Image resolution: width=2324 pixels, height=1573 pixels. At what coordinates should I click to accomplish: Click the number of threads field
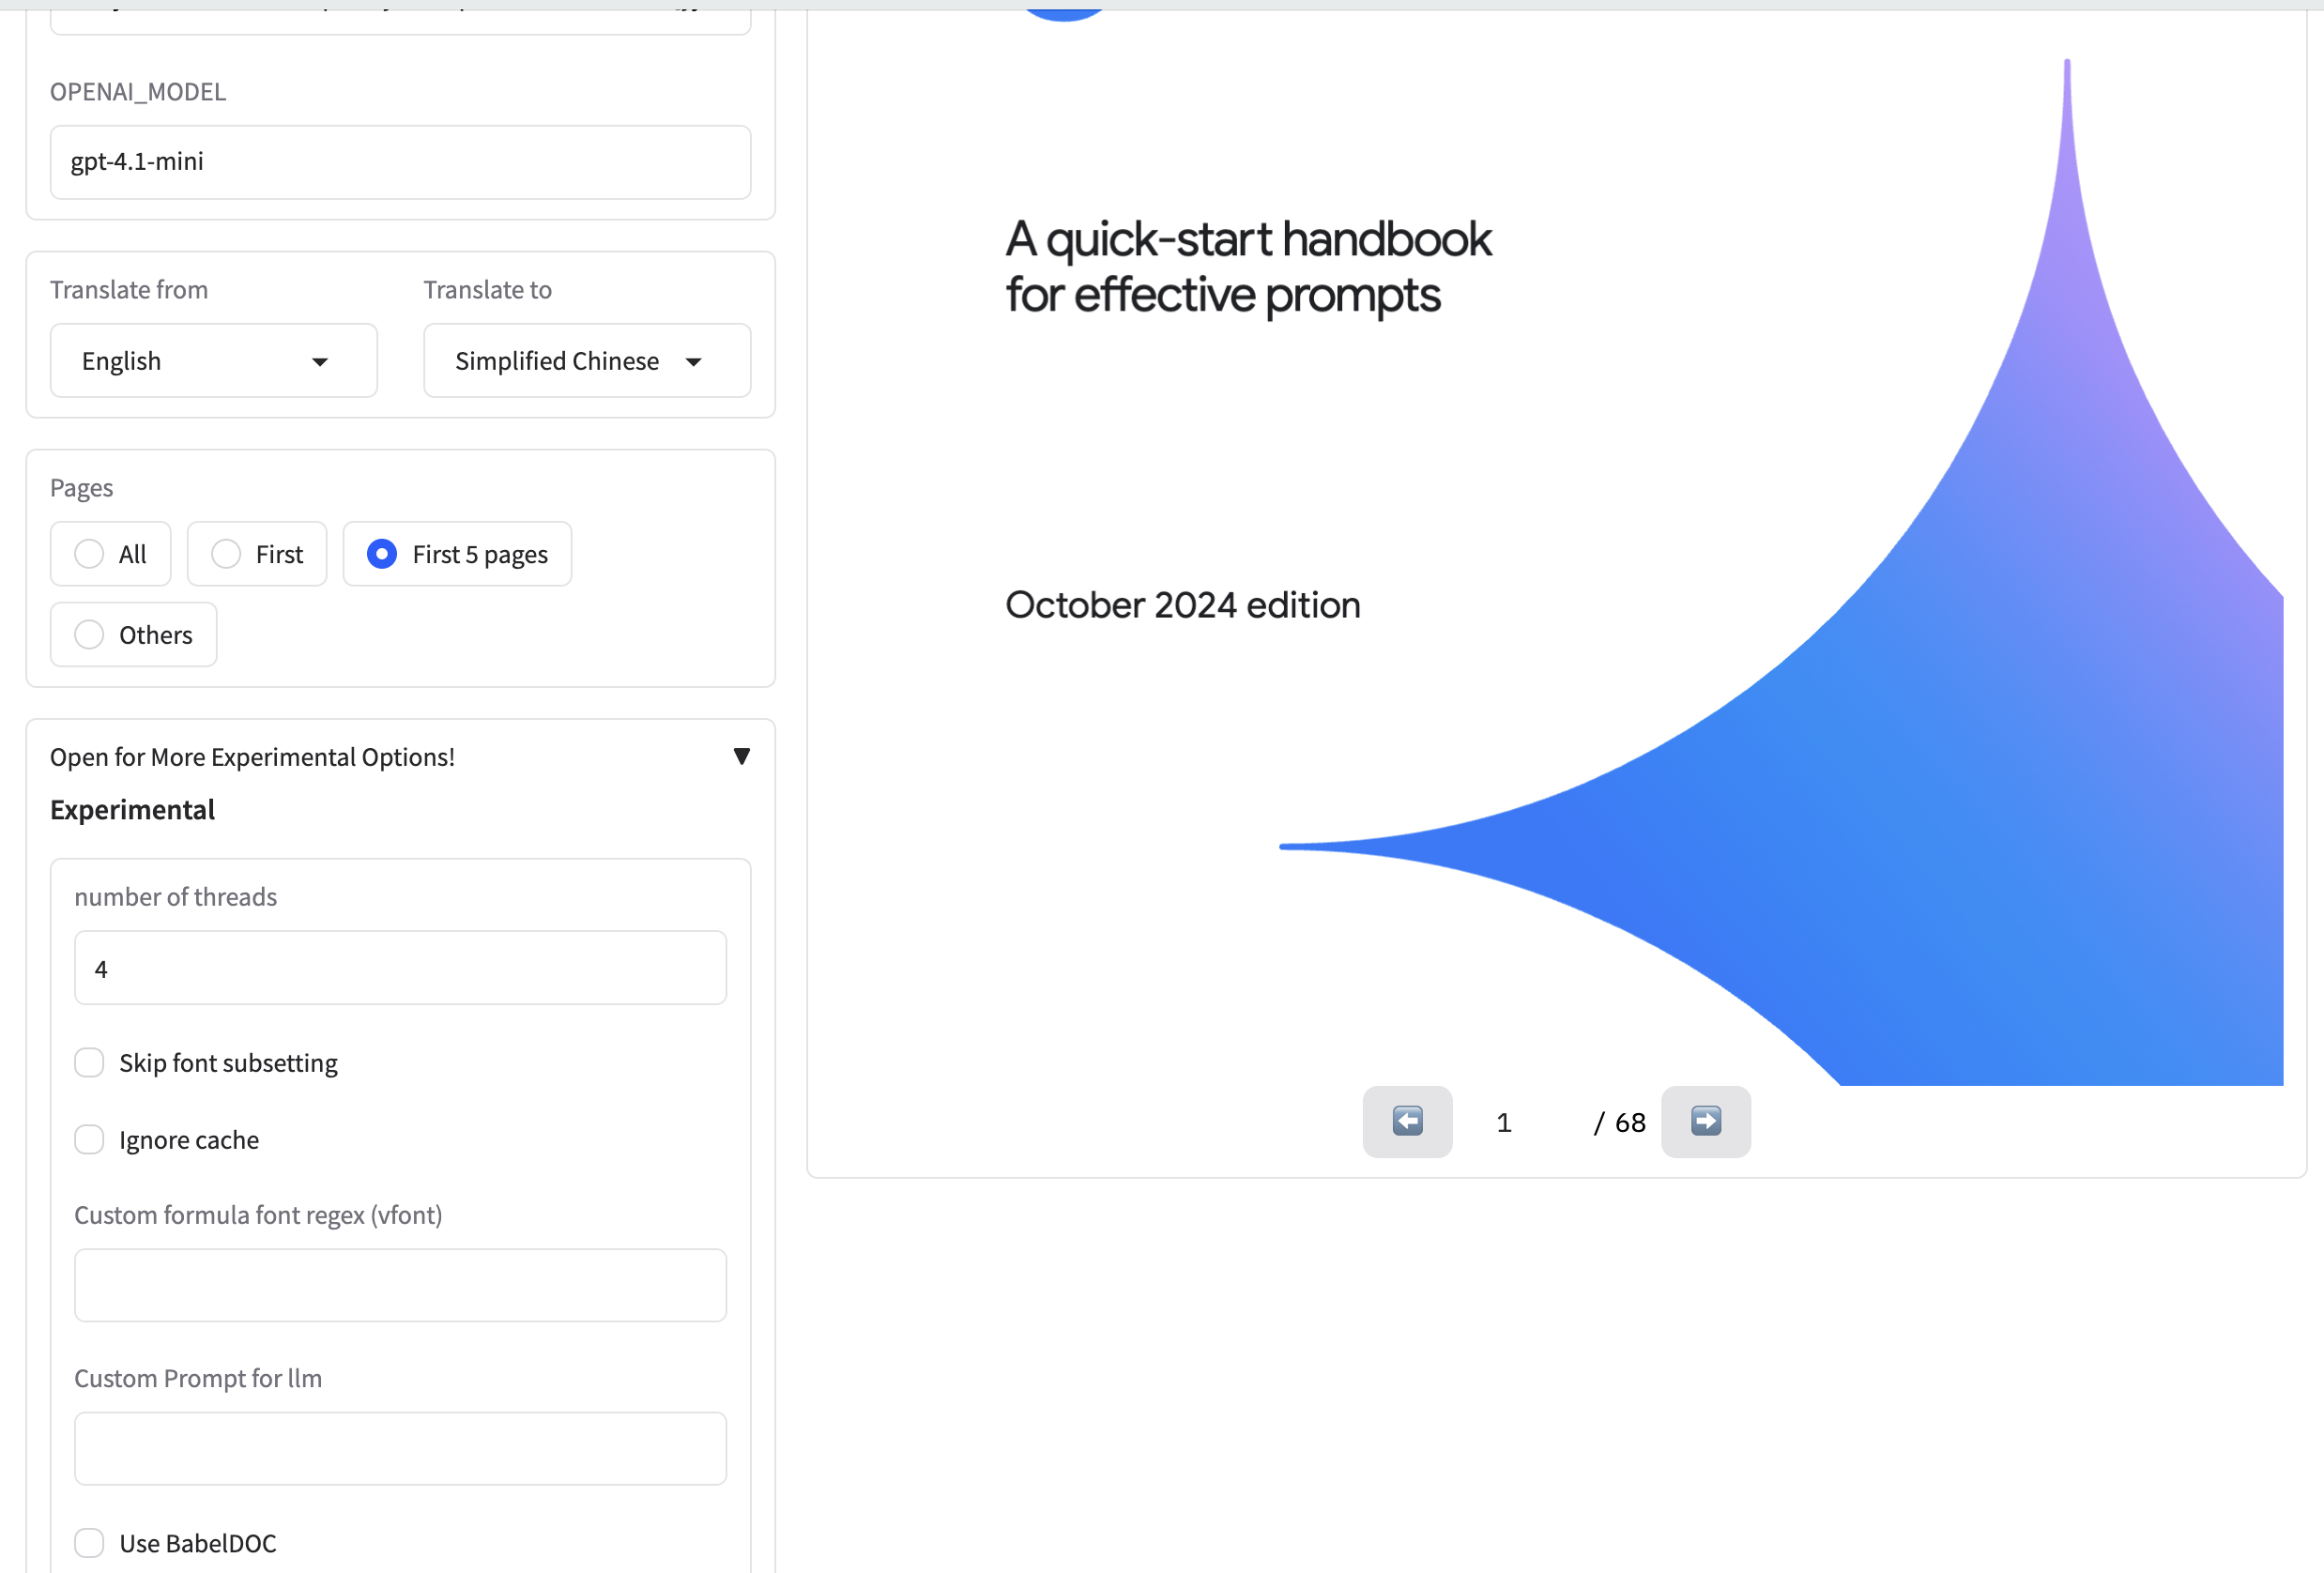[400, 968]
